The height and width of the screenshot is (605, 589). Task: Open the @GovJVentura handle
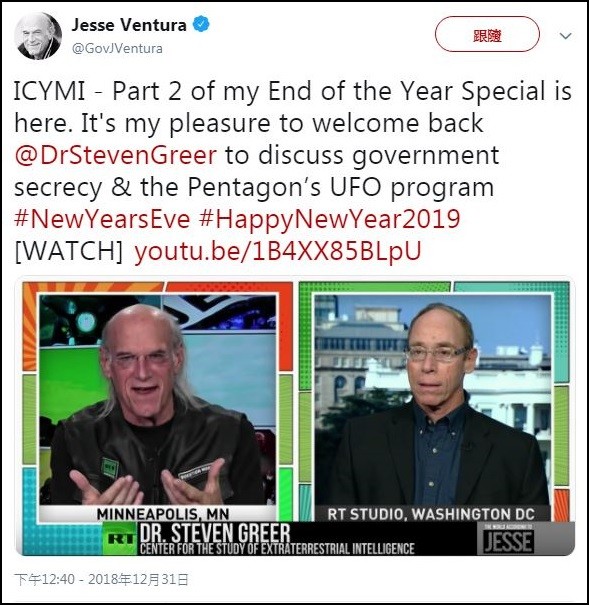click(117, 49)
